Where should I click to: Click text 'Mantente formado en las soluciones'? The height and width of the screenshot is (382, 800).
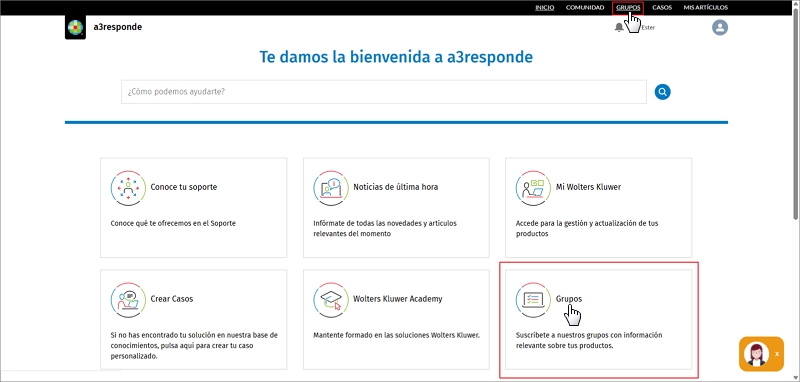(371, 335)
